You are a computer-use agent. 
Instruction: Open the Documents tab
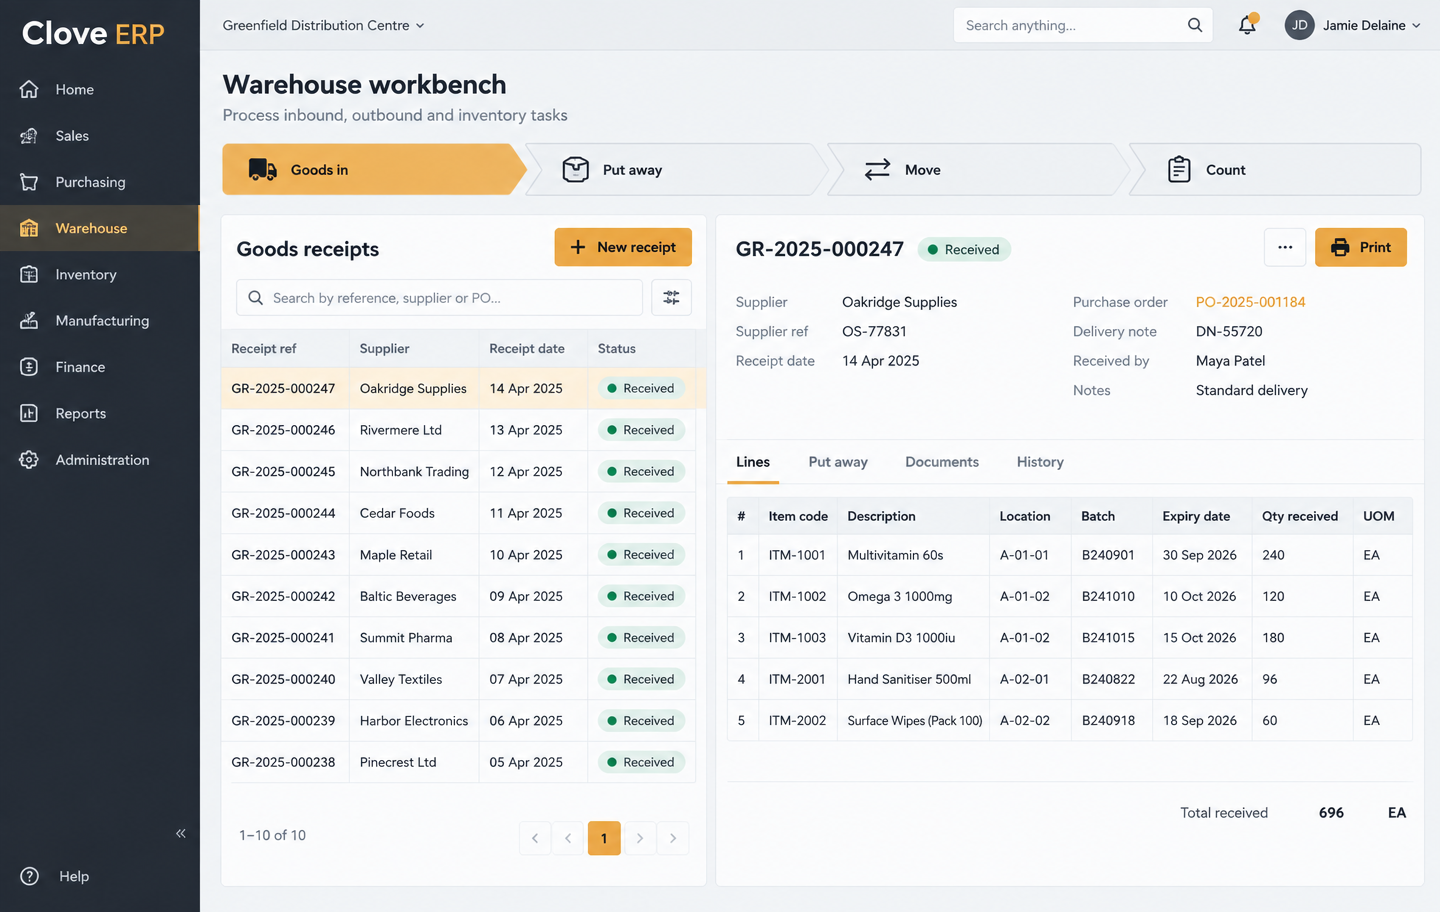[942, 462]
